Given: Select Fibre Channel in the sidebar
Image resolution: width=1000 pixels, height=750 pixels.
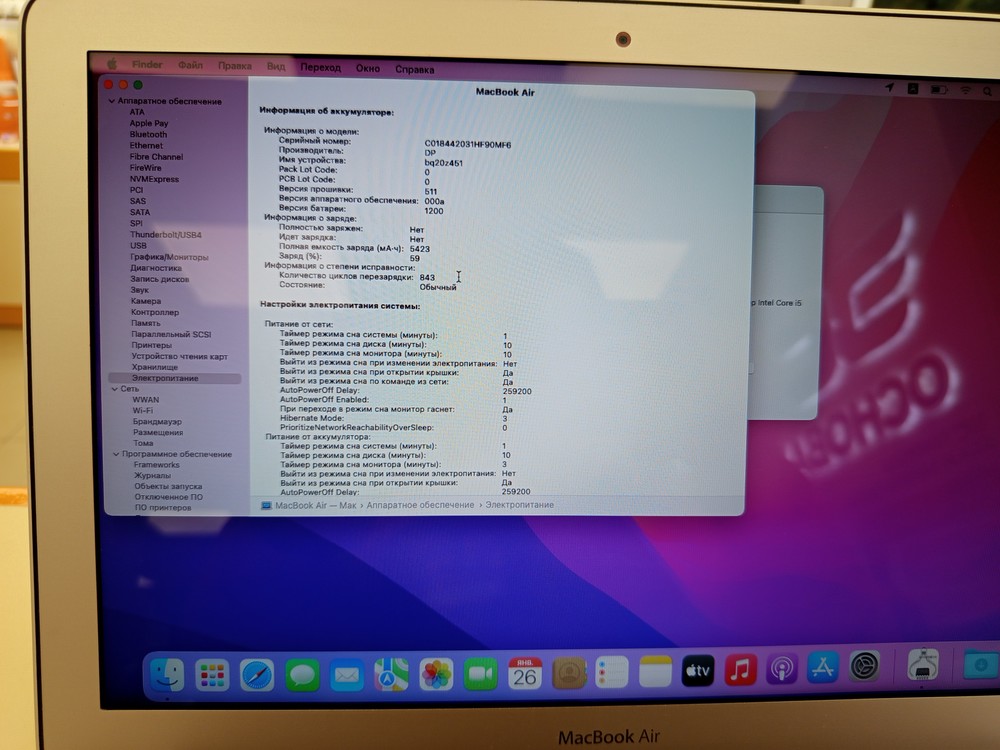Looking at the screenshot, I should coord(156,156).
